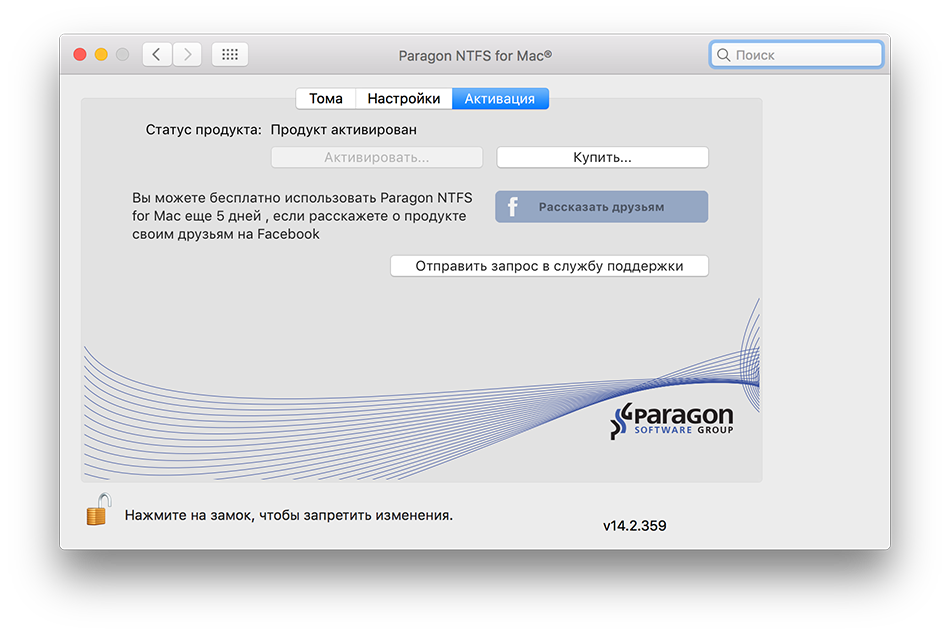Open the Настройки tab
Screen dimensions: 950x635
pyautogui.click(x=404, y=99)
